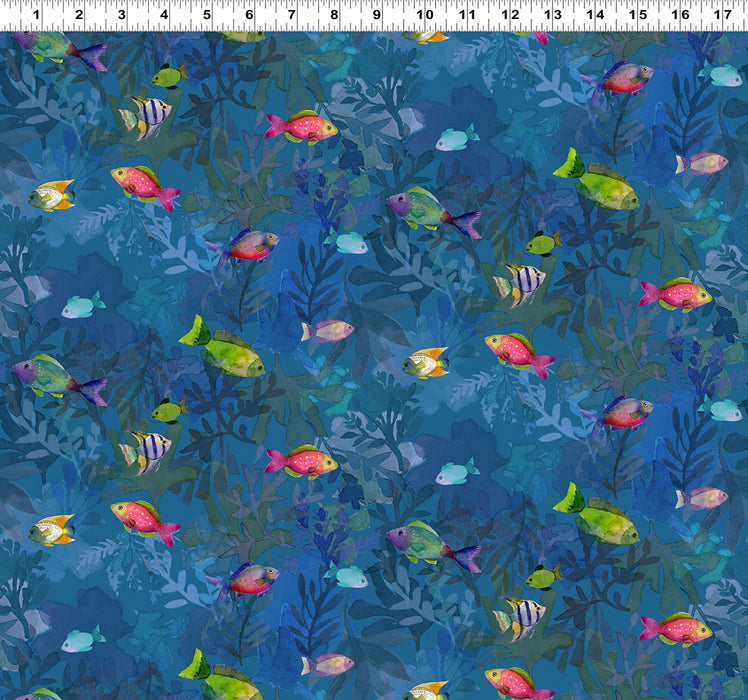Select the number 3 on the ruler

coord(121,15)
